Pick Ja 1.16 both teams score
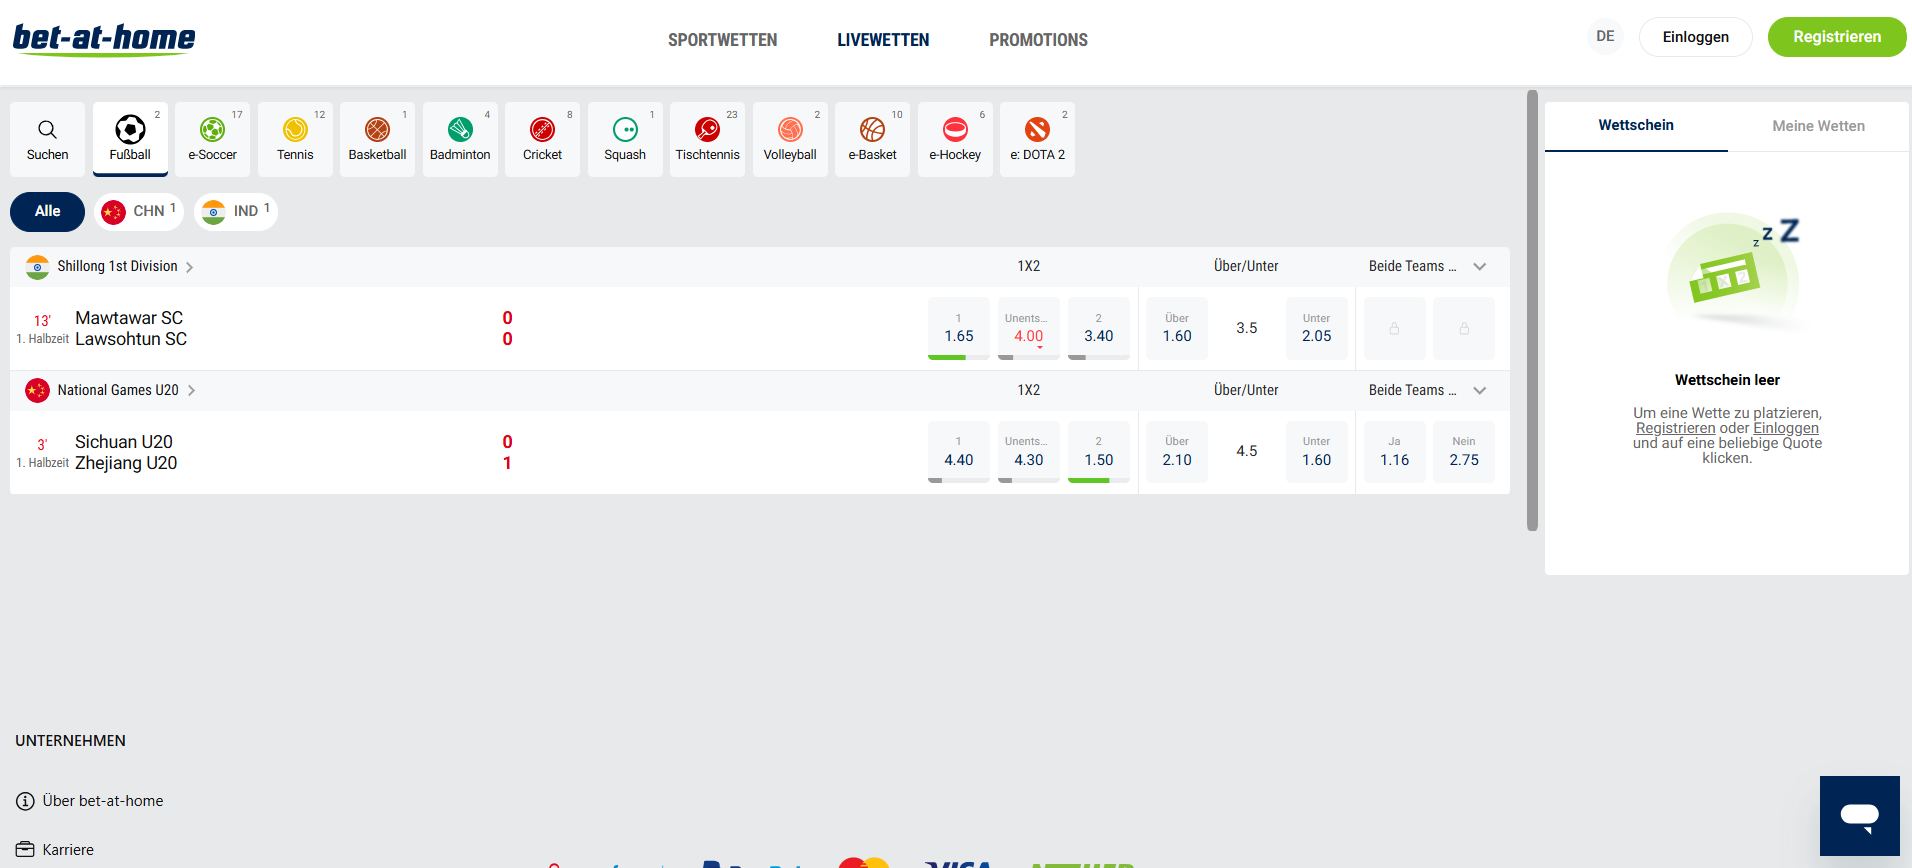This screenshot has height=868, width=1912. click(1394, 452)
